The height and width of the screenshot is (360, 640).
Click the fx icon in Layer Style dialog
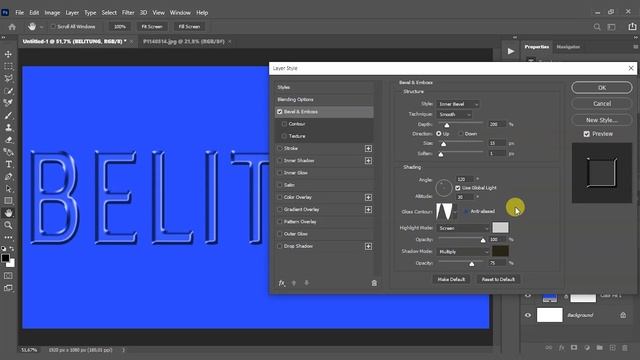tap(282, 283)
